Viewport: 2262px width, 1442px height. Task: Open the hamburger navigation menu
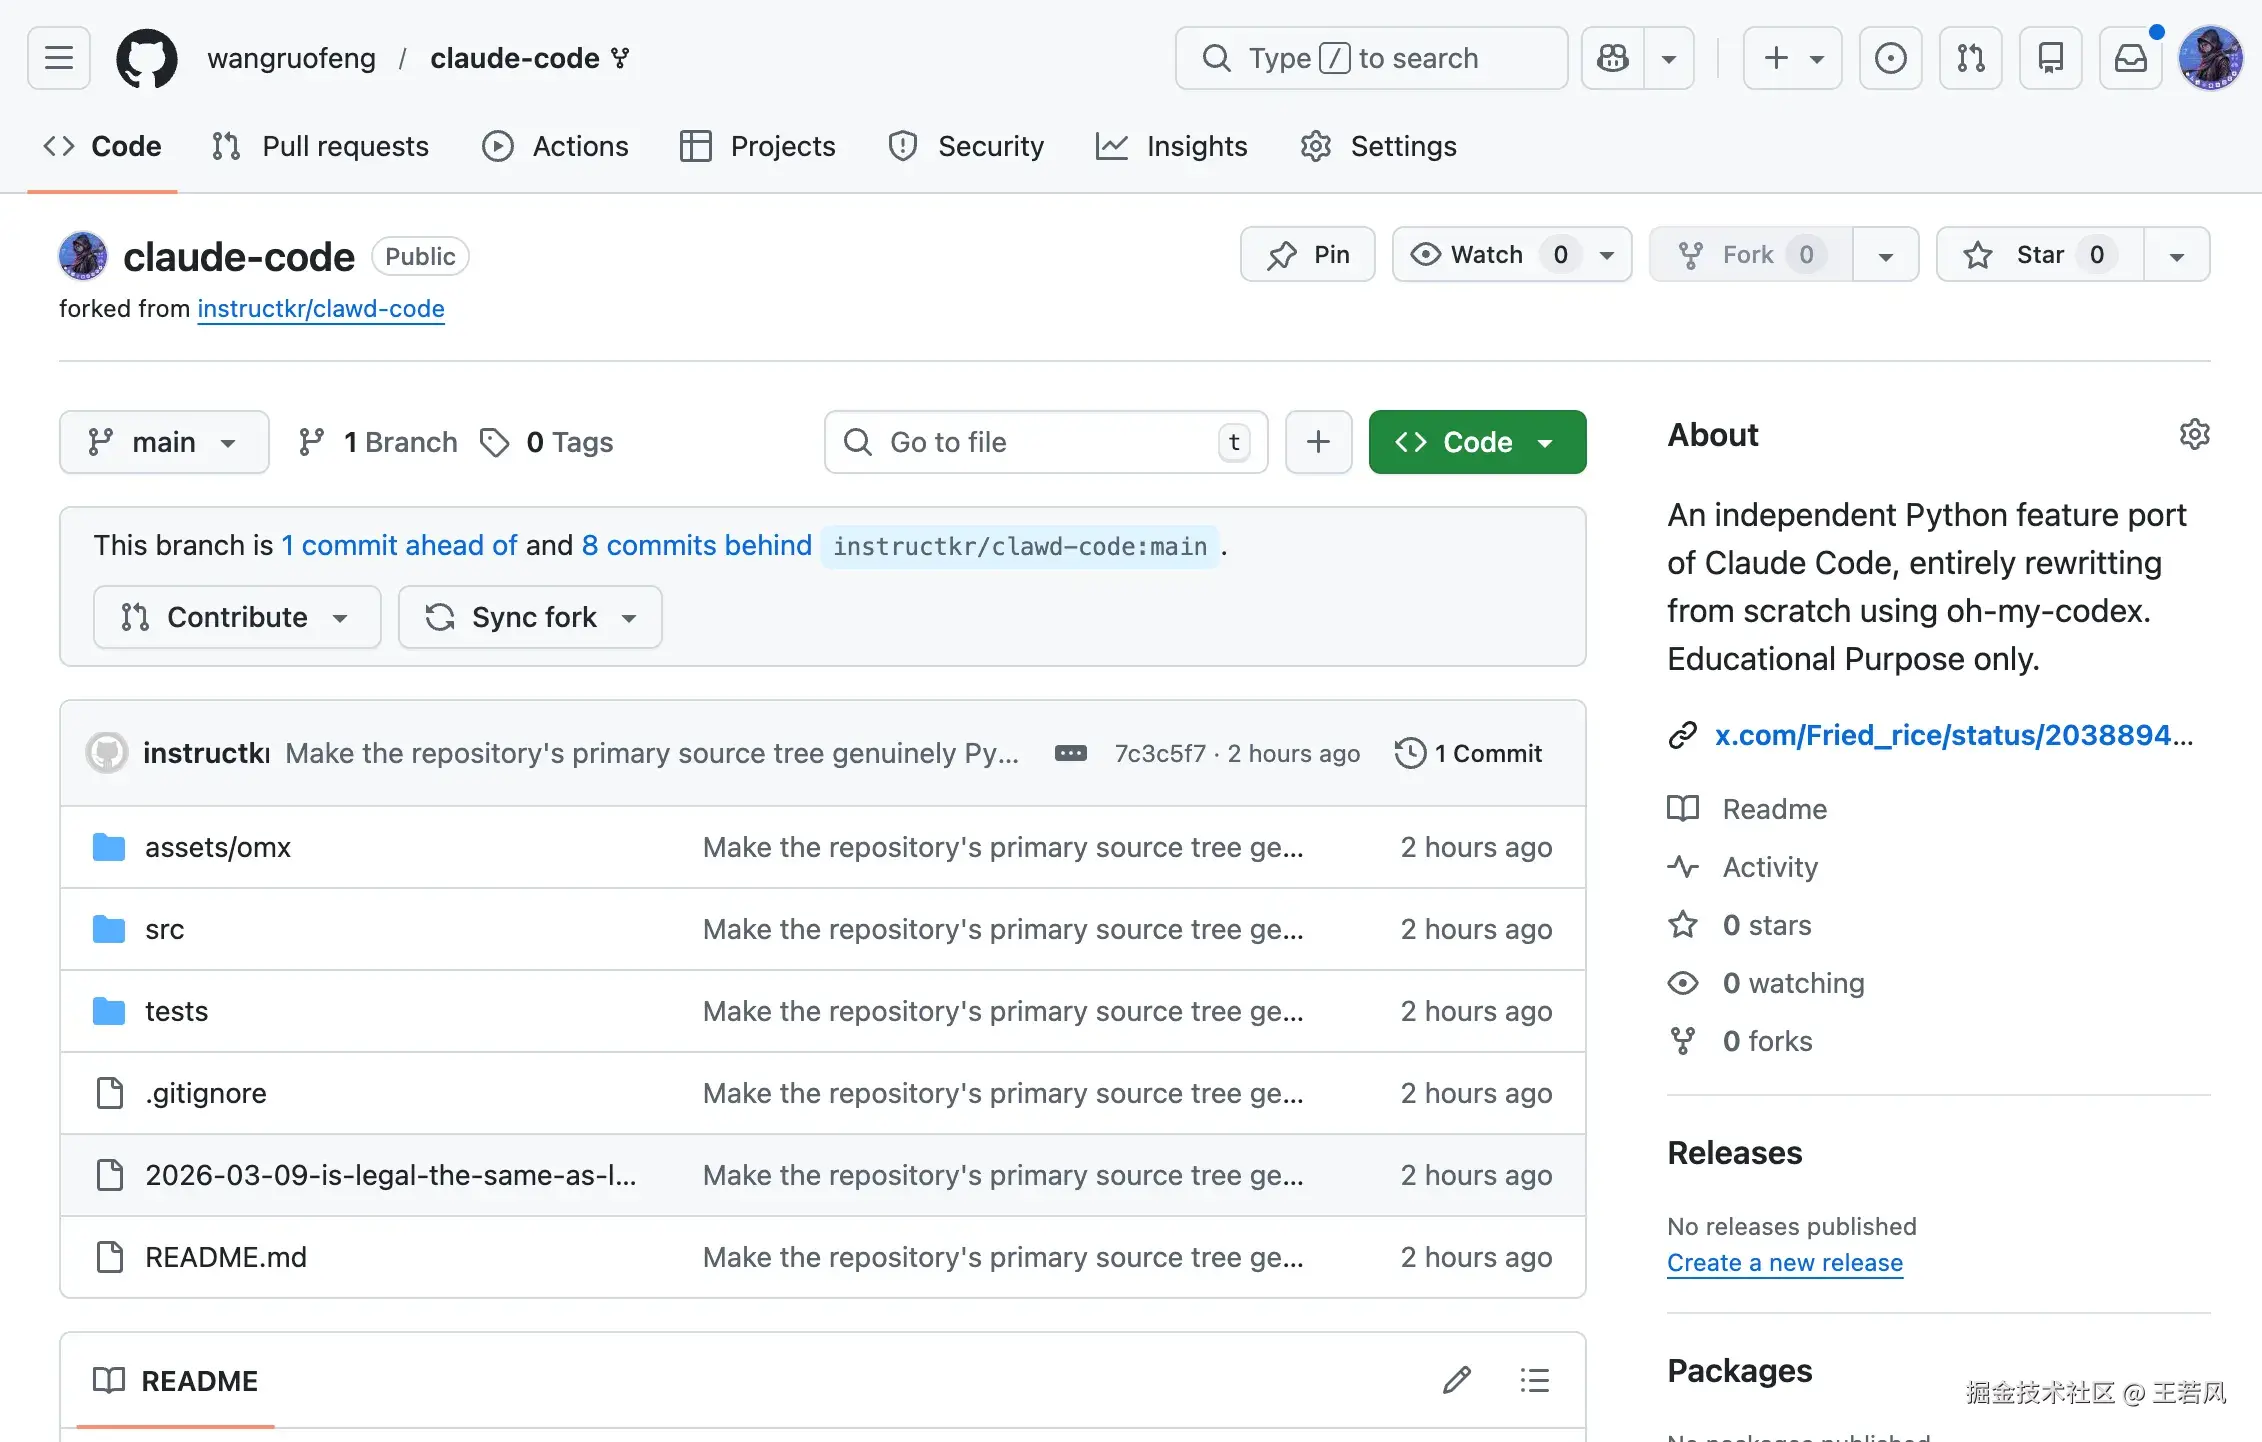[59, 58]
